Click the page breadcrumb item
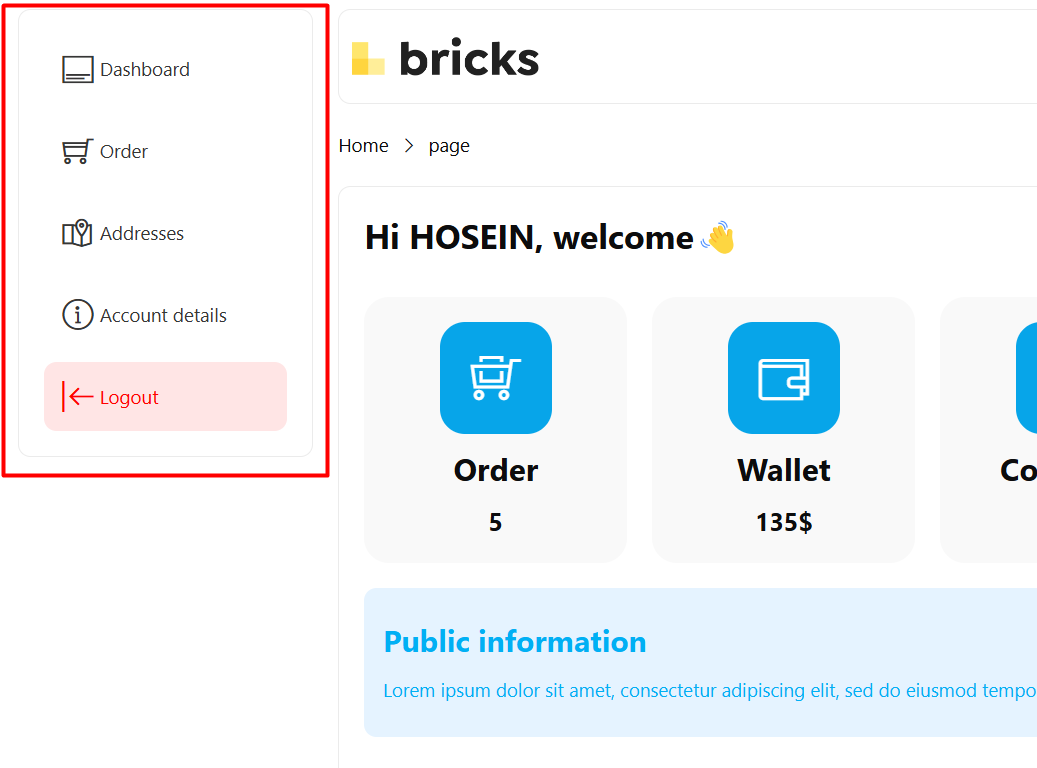The width and height of the screenshot is (1037, 768). point(449,146)
